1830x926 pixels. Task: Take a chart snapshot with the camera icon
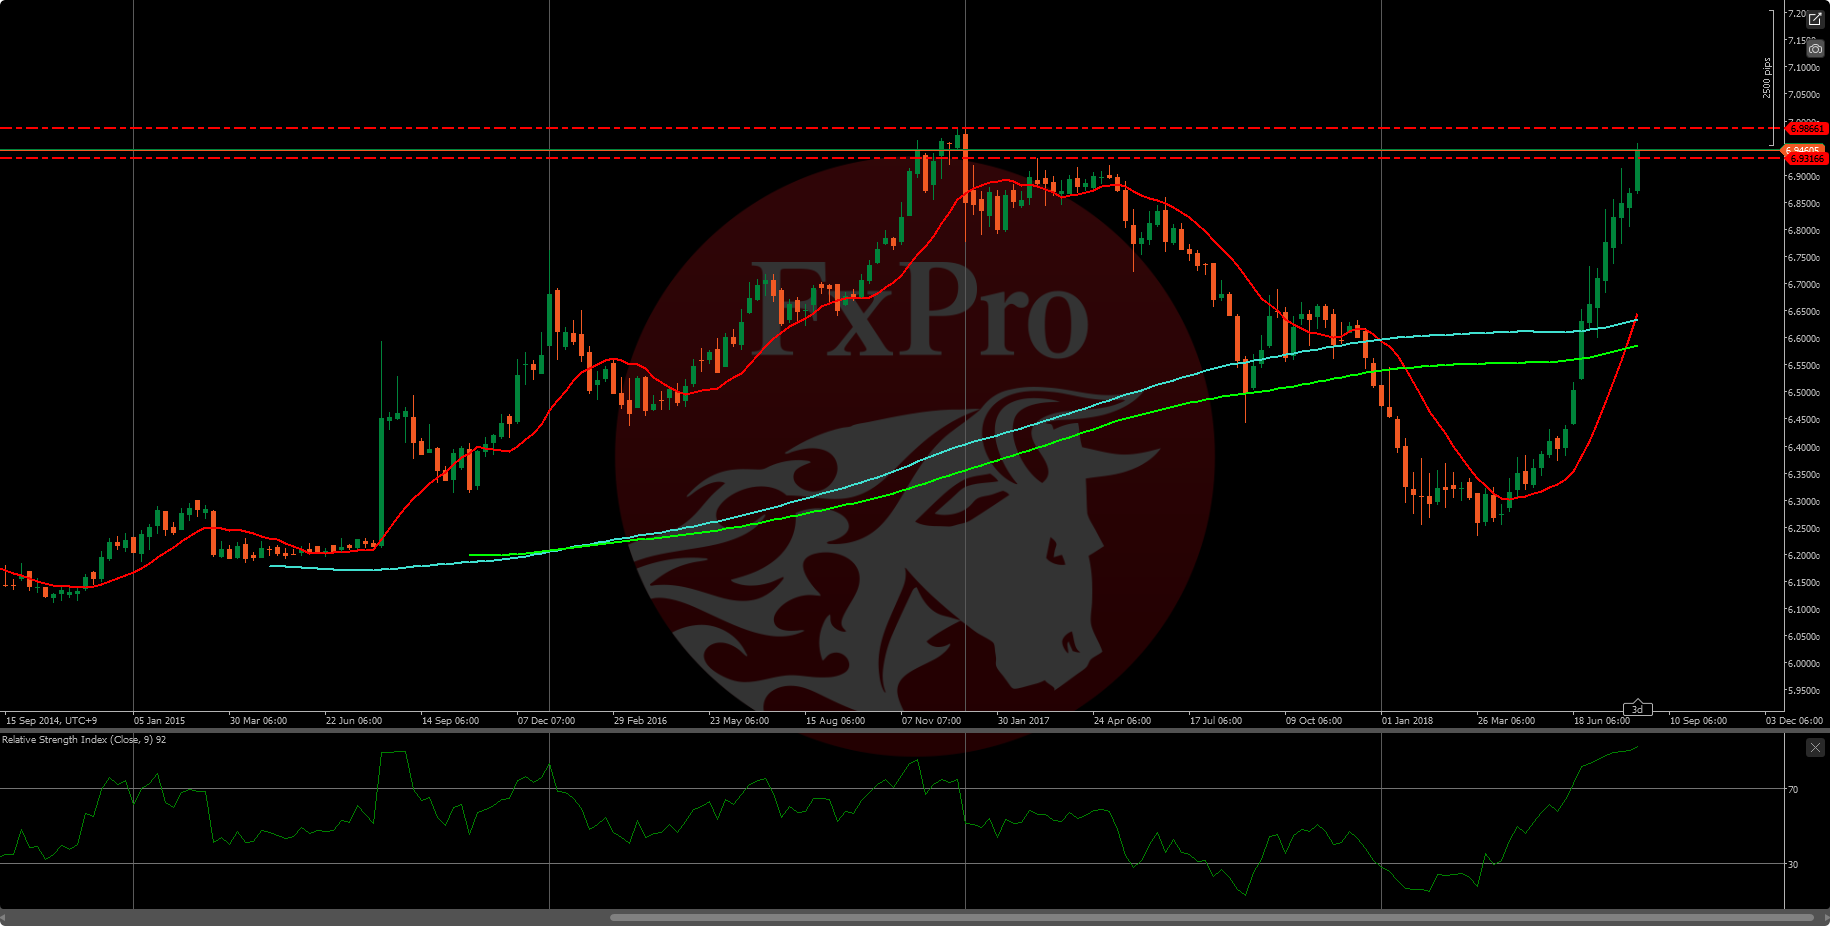click(1815, 48)
